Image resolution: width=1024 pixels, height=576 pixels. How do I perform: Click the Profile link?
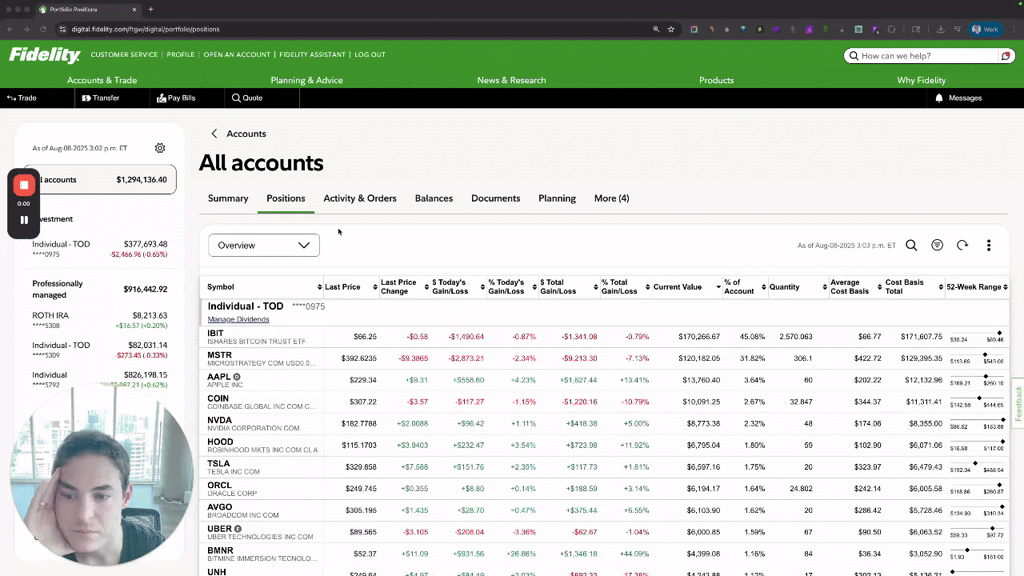coord(180,55)
